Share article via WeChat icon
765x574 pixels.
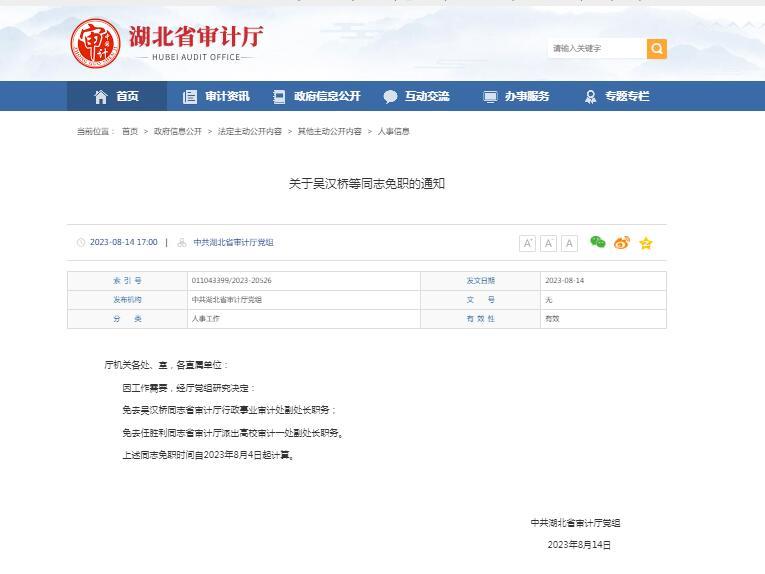(598, 242)
